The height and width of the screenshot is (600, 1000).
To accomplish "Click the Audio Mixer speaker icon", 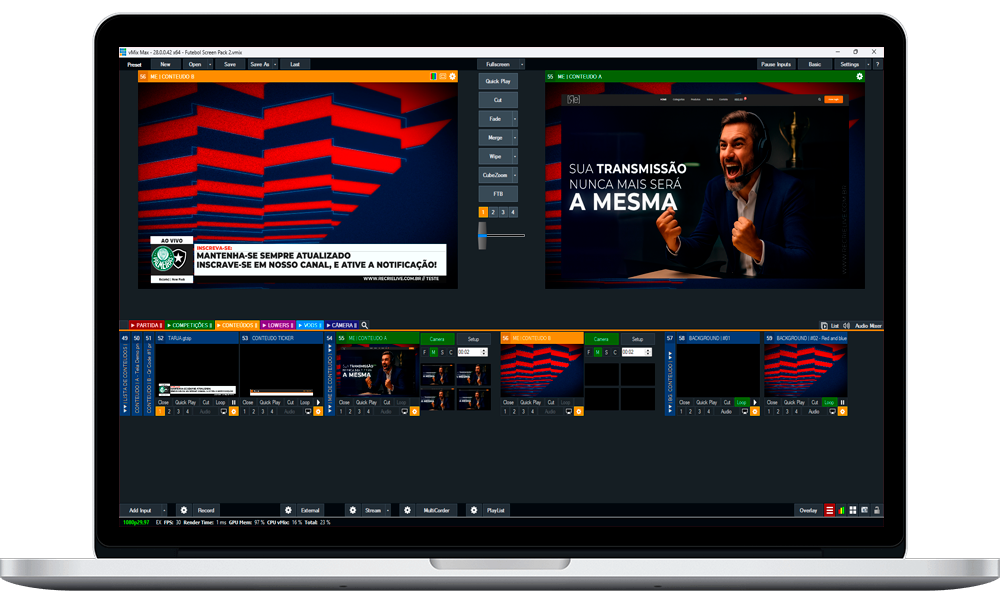I will (848, 325).
